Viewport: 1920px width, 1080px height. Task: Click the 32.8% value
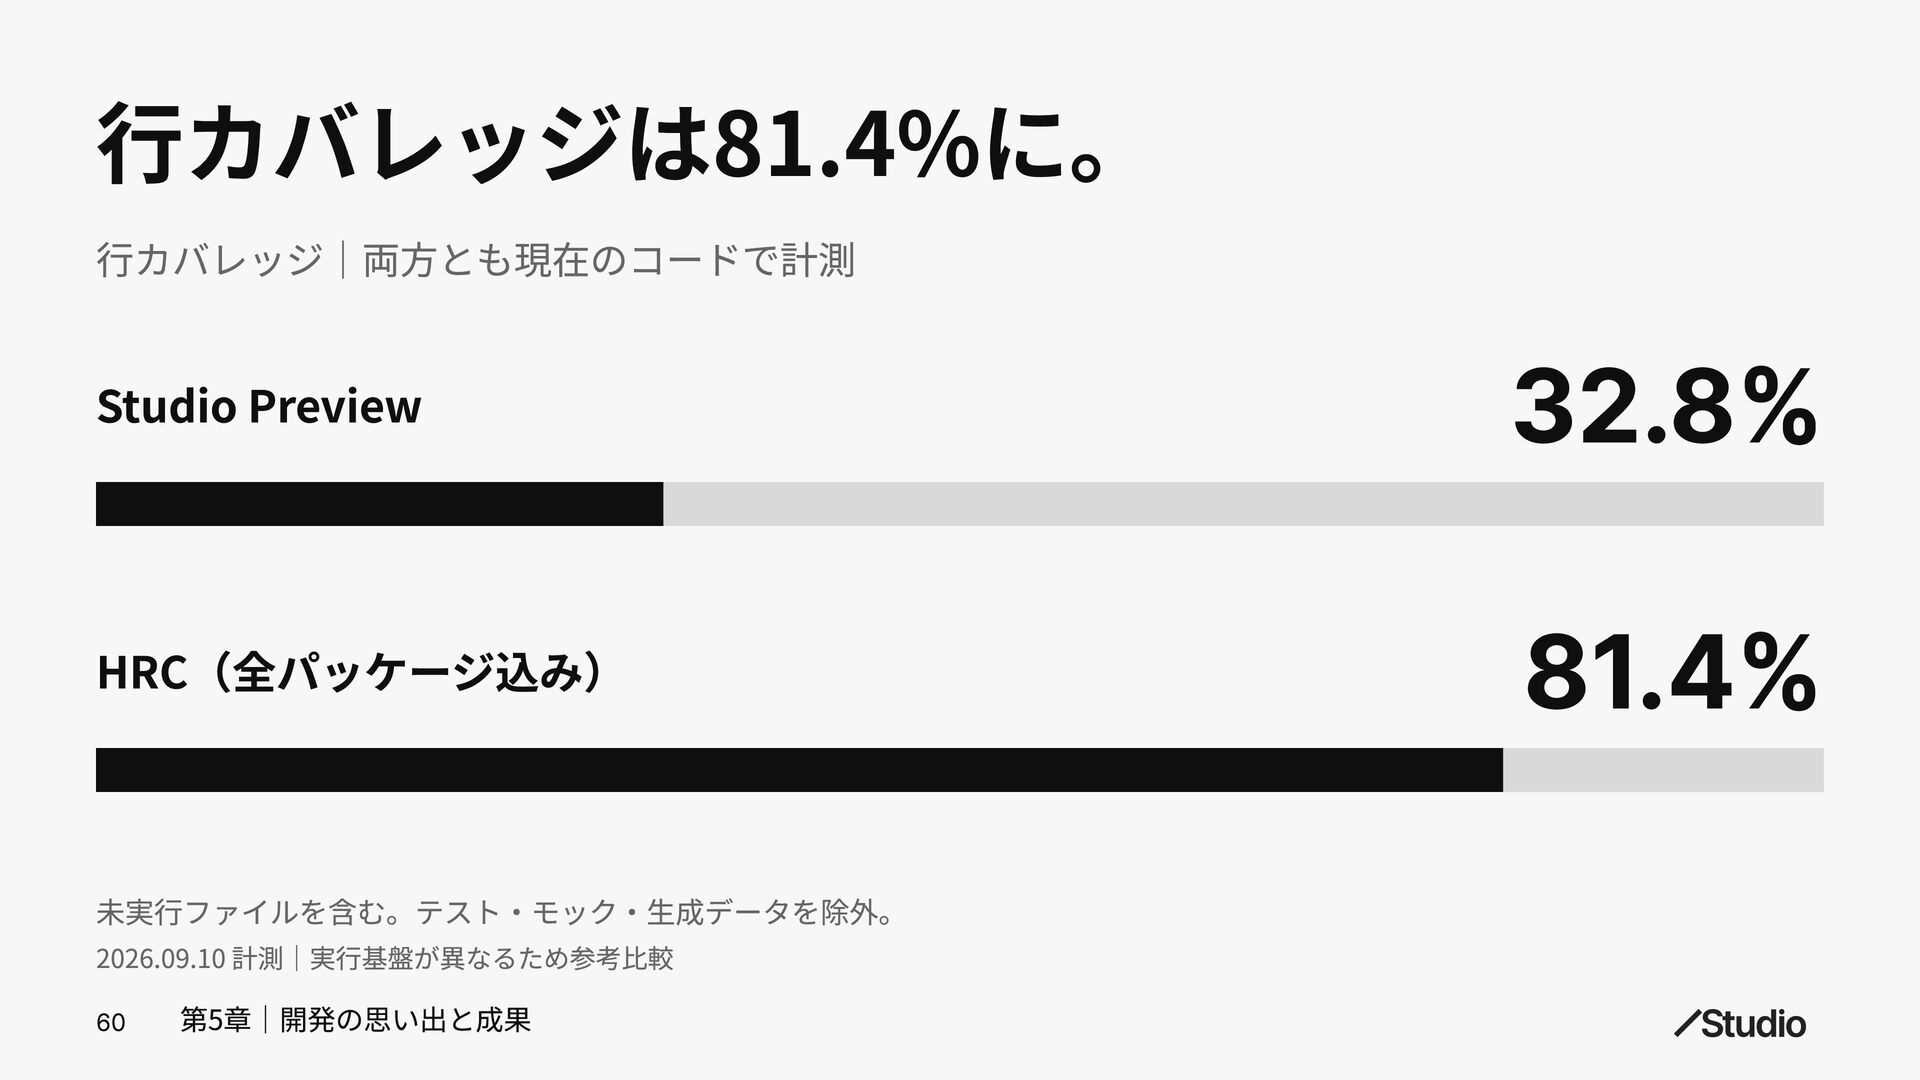pyautogui.click(x=1665, y=407)
